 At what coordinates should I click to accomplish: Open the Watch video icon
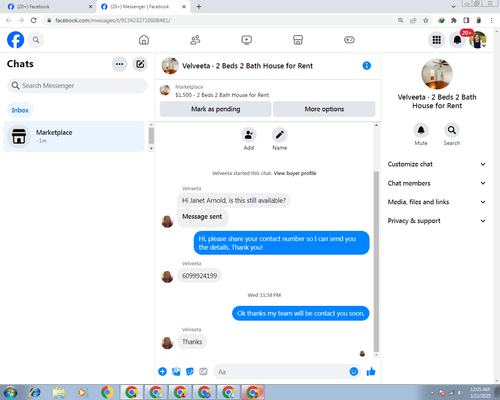coord(246,40)
